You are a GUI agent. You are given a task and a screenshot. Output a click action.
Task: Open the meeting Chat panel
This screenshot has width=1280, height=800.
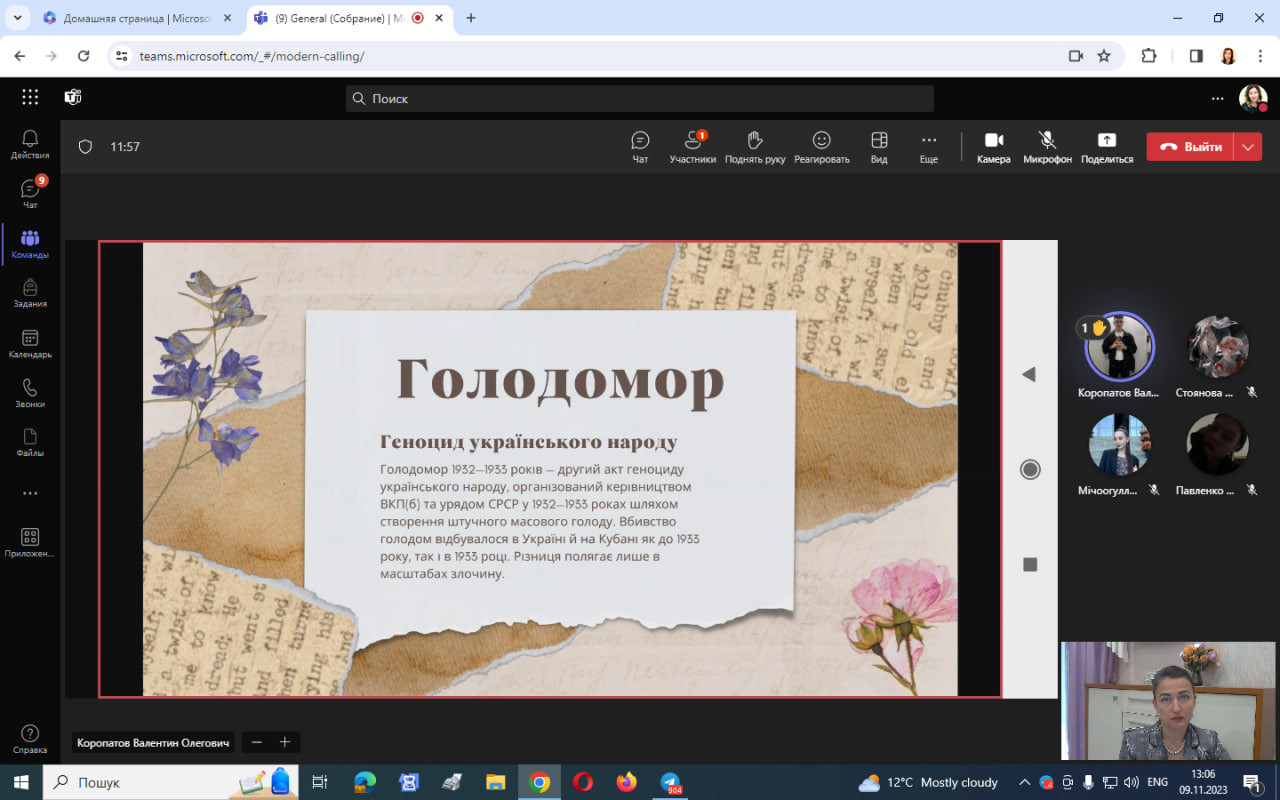point(640,146)
